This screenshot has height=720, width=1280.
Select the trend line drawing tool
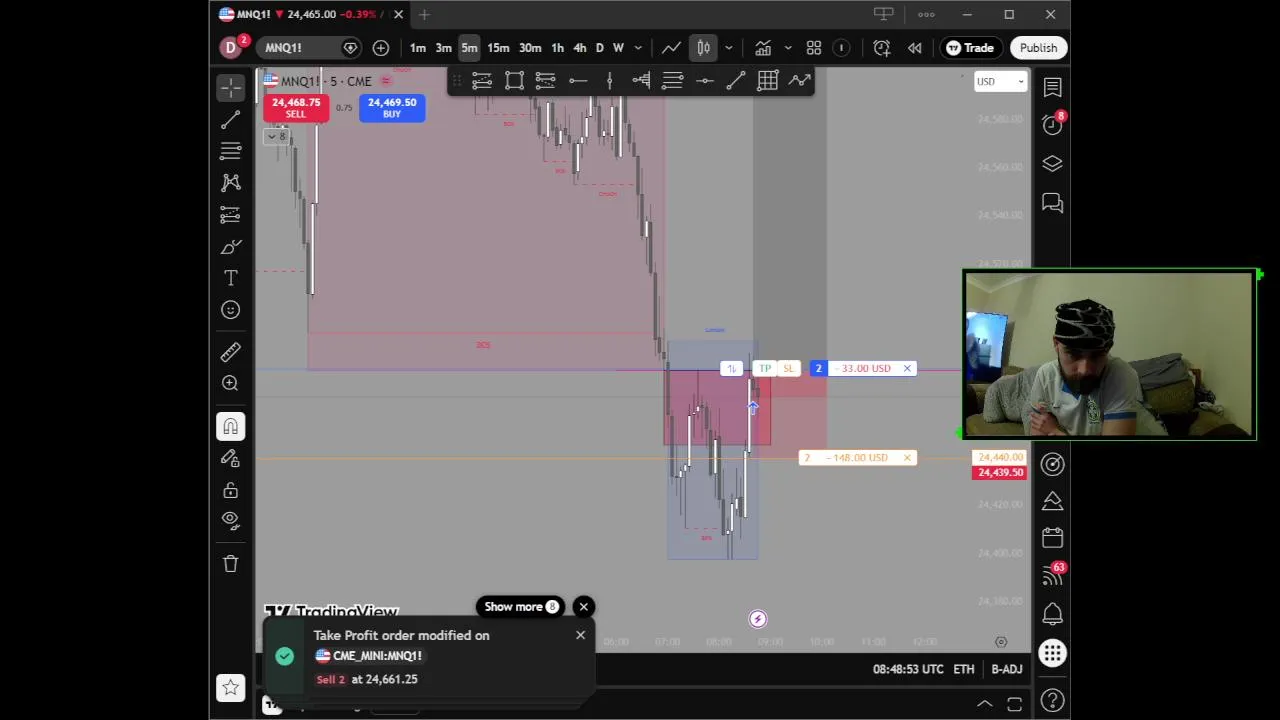tap(231, 120)
